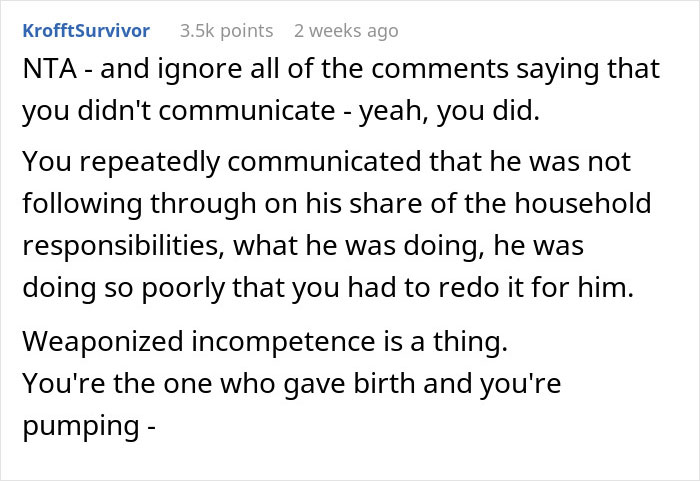This screenshot has width=700, height=481.
Task: Click the 'Weaponized incompetence is a thing' sentence
Action: coord(265,341)
